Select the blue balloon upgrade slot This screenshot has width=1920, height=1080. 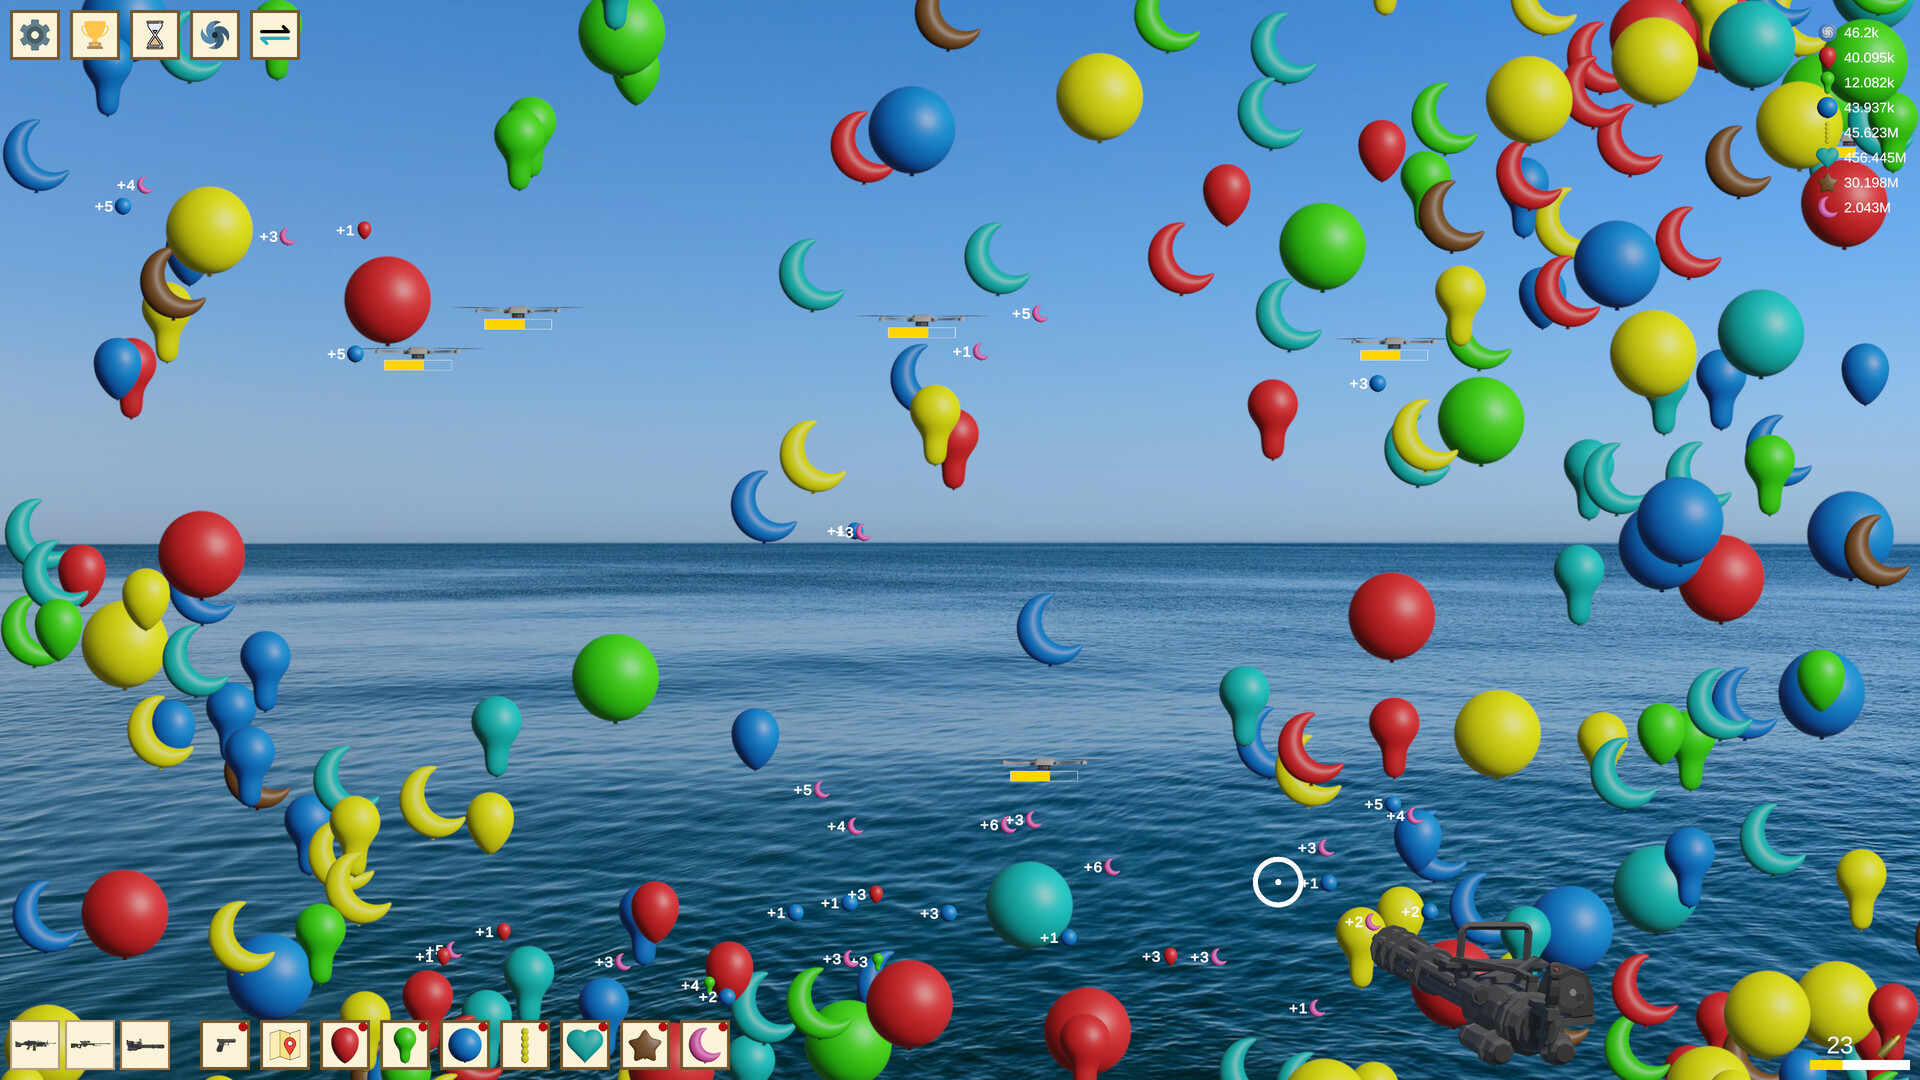[x=463, y=1043]
